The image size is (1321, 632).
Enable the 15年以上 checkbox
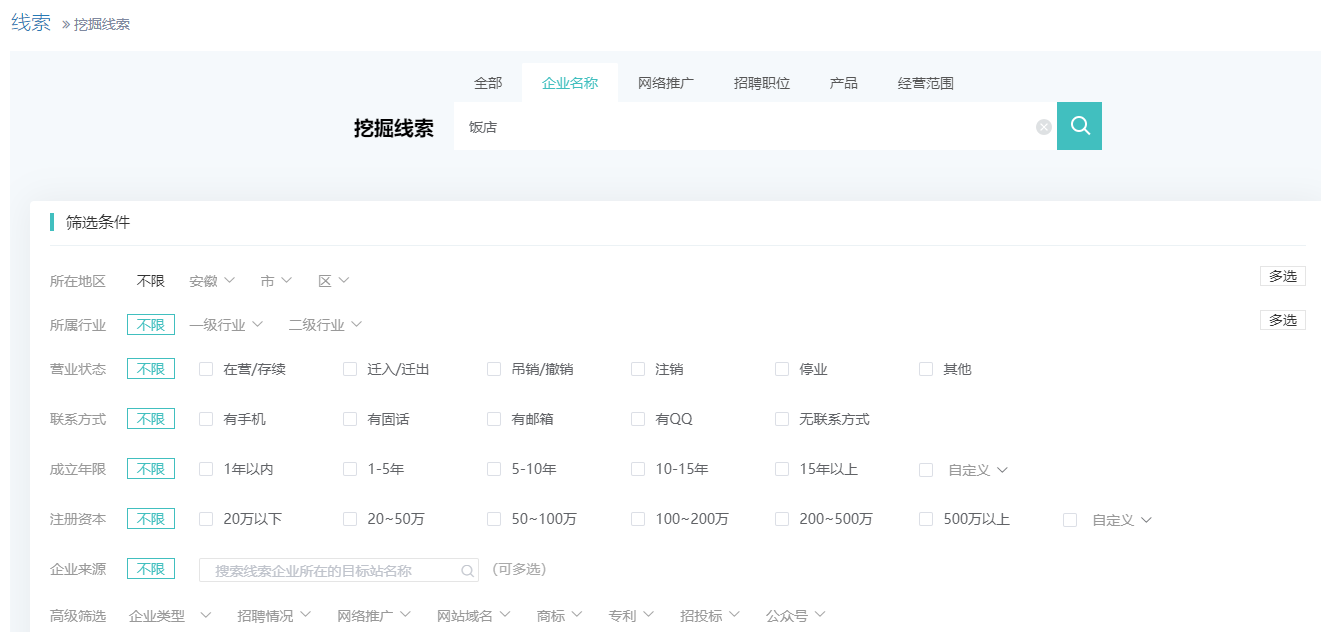pyautogui.click(x=782, y=469)
